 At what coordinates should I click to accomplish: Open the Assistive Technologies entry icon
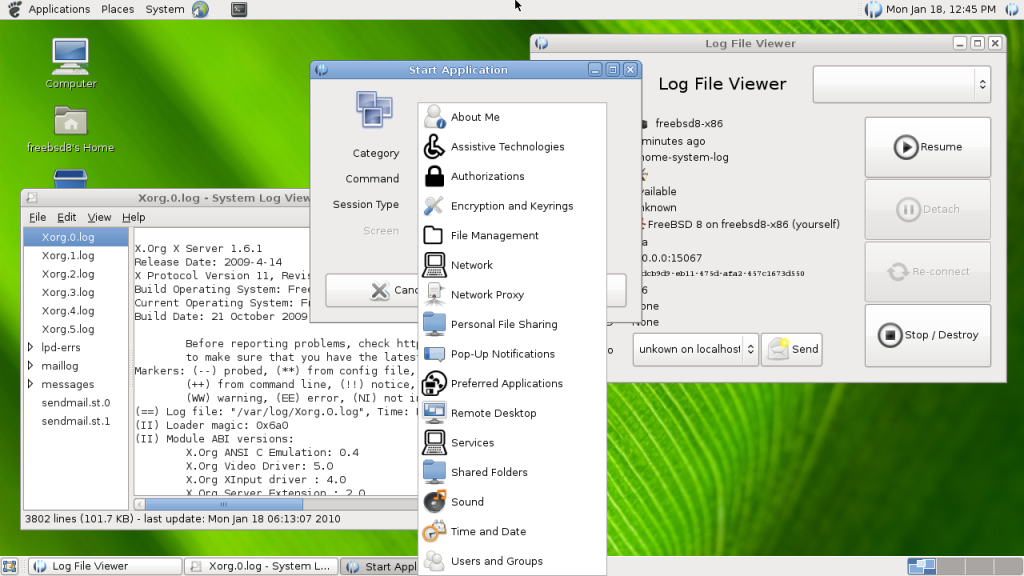click(434, 146)
